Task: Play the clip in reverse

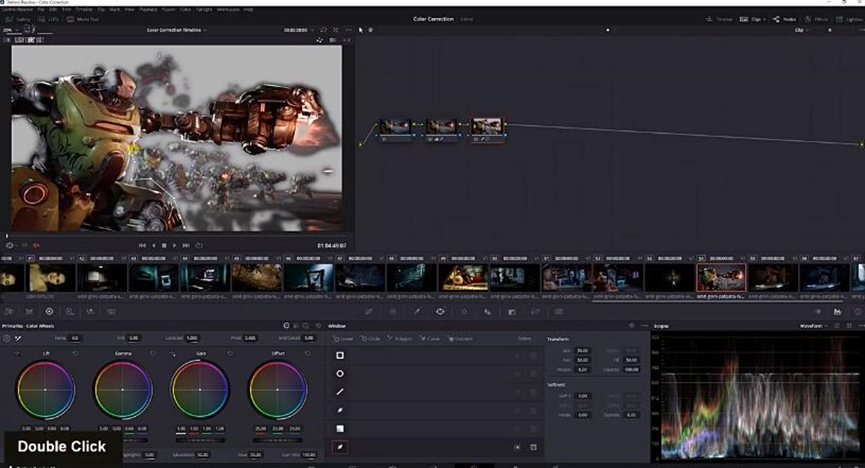Action: click(153, 245)
